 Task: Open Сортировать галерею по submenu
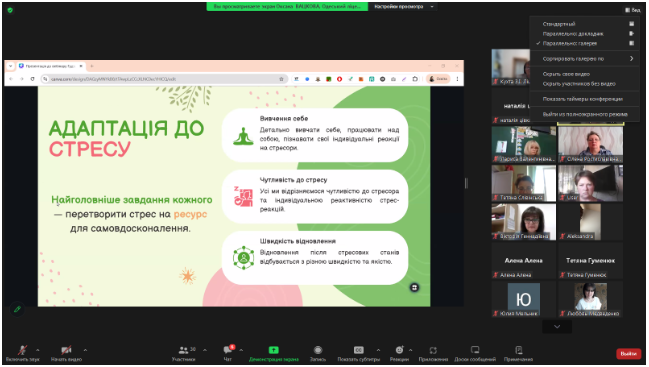(585, 59)
